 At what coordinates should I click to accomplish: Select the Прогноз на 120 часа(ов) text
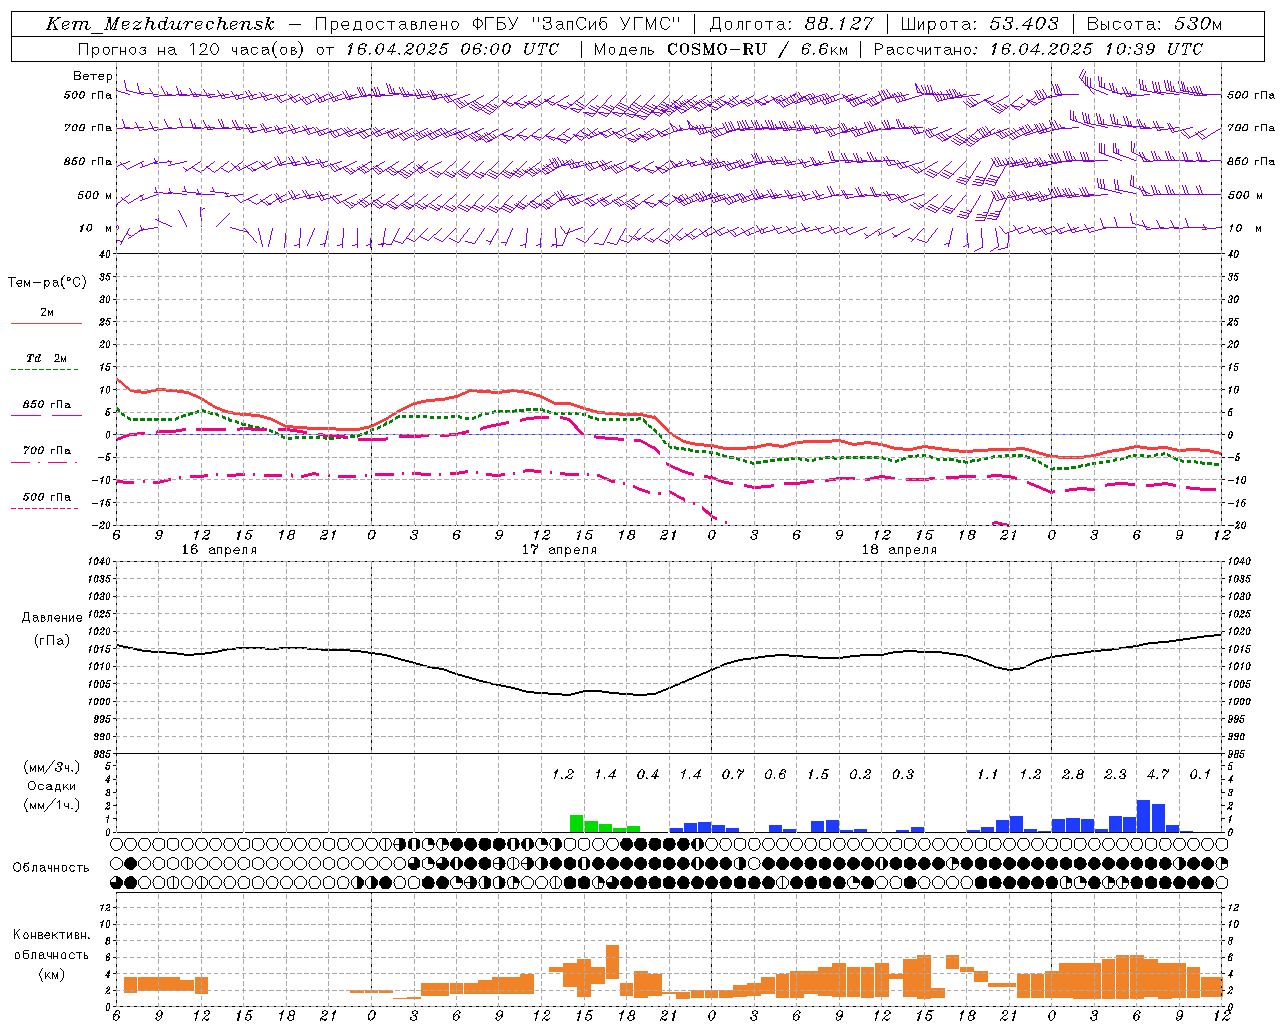coord(192,49)
